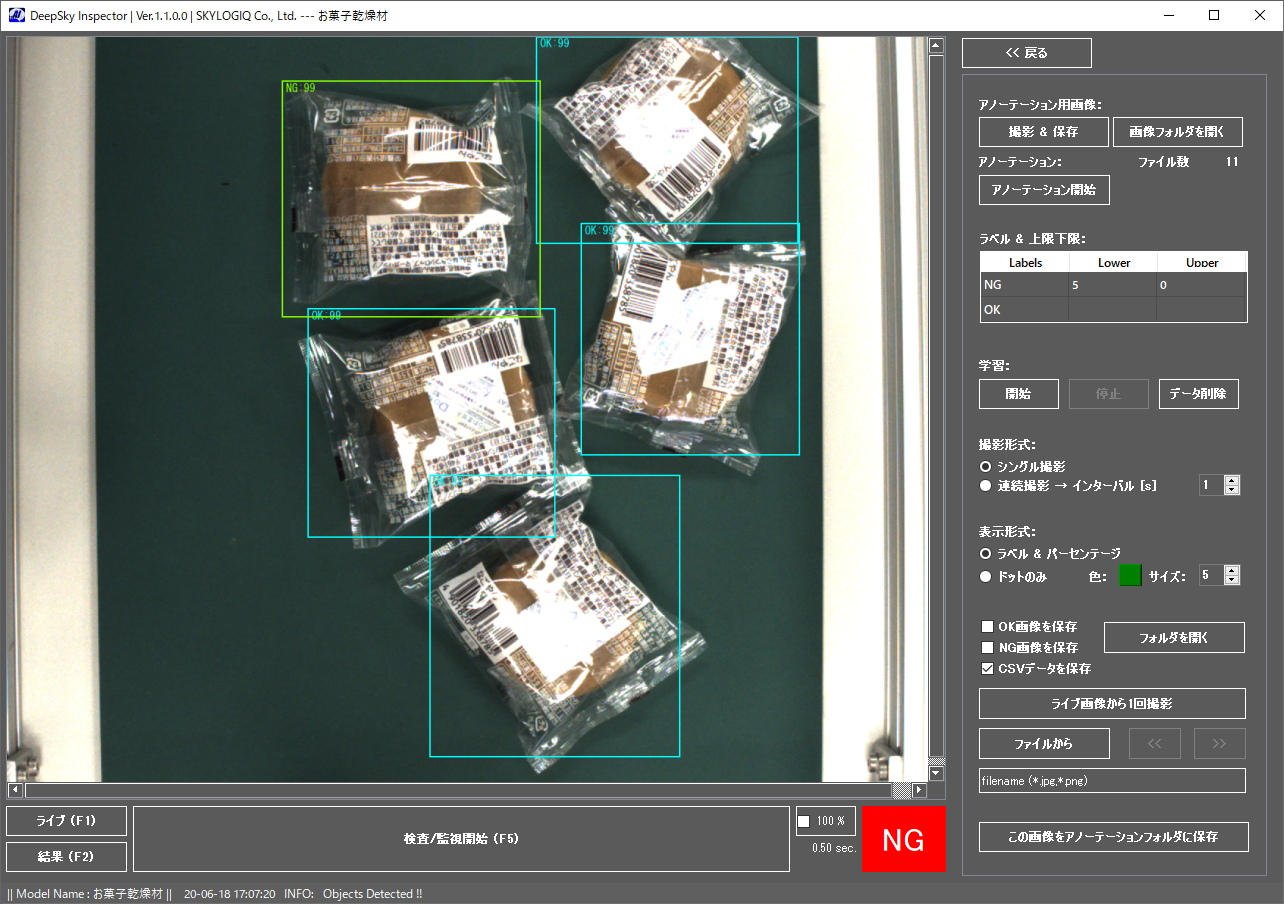Click the データ削除 button
The width and height of the screenshot is (1284, 904).
tap(1198, 394)
